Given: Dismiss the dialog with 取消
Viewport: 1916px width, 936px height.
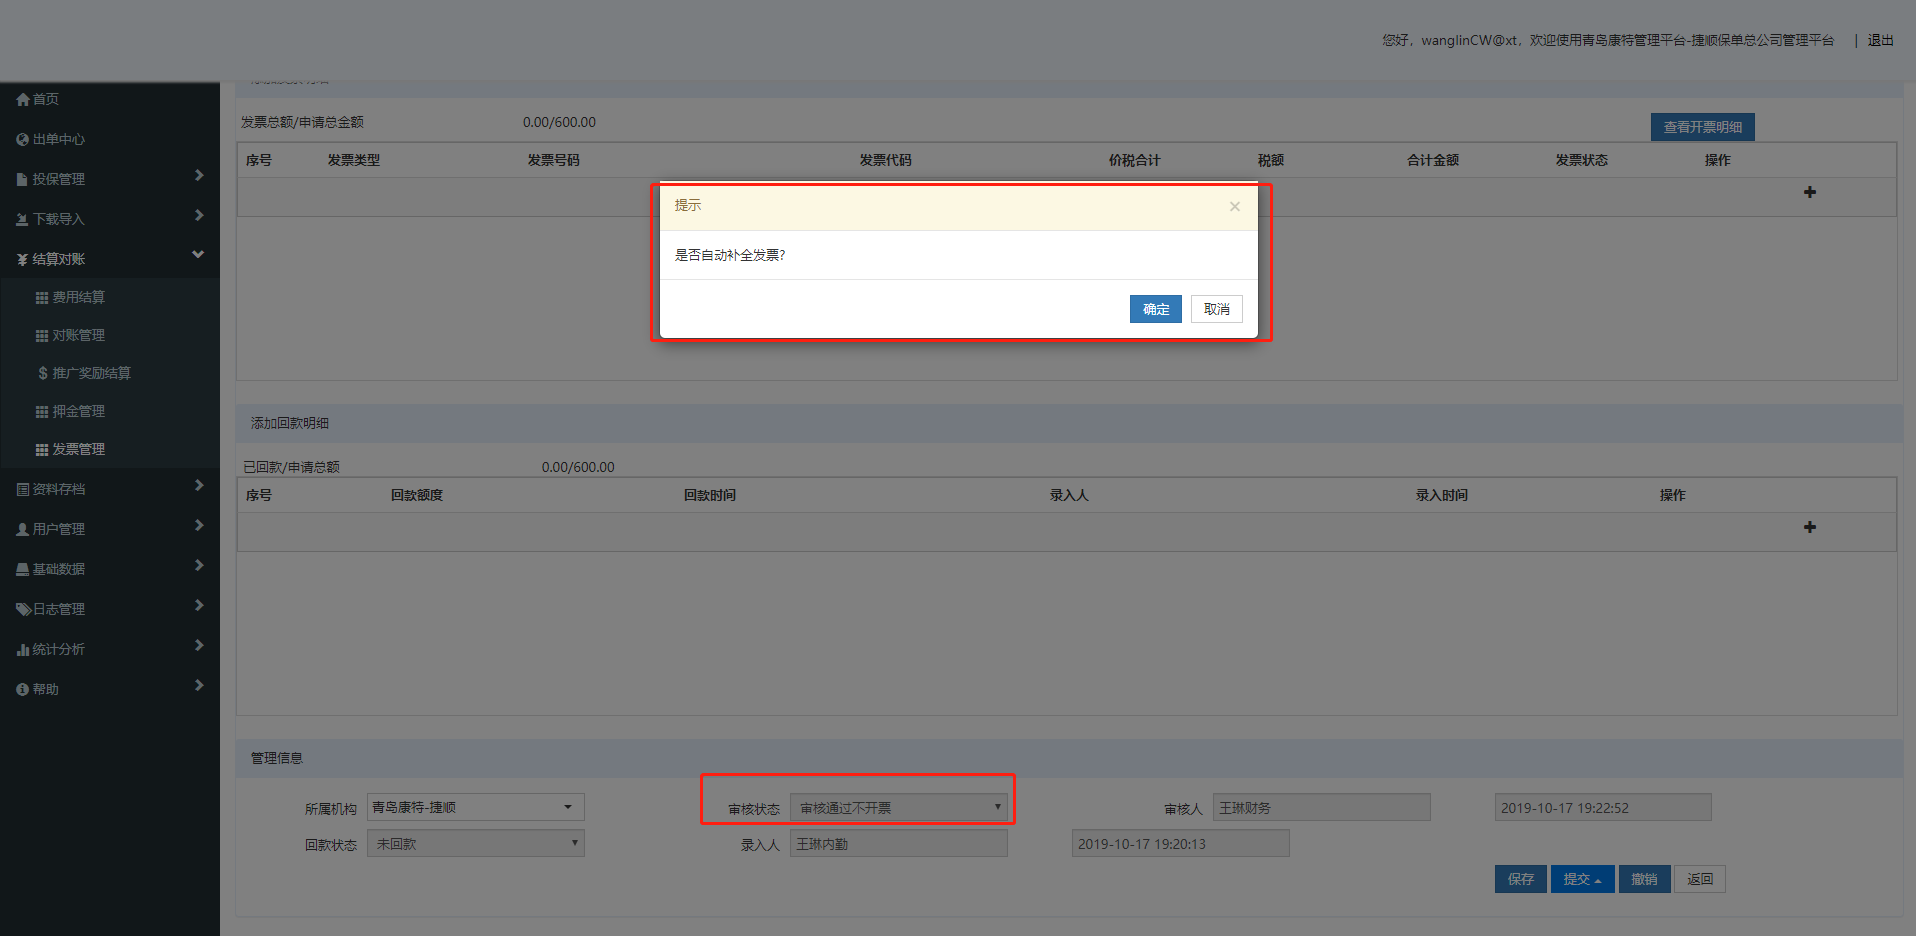Looking at the screenshot, I should (1217, 309).
